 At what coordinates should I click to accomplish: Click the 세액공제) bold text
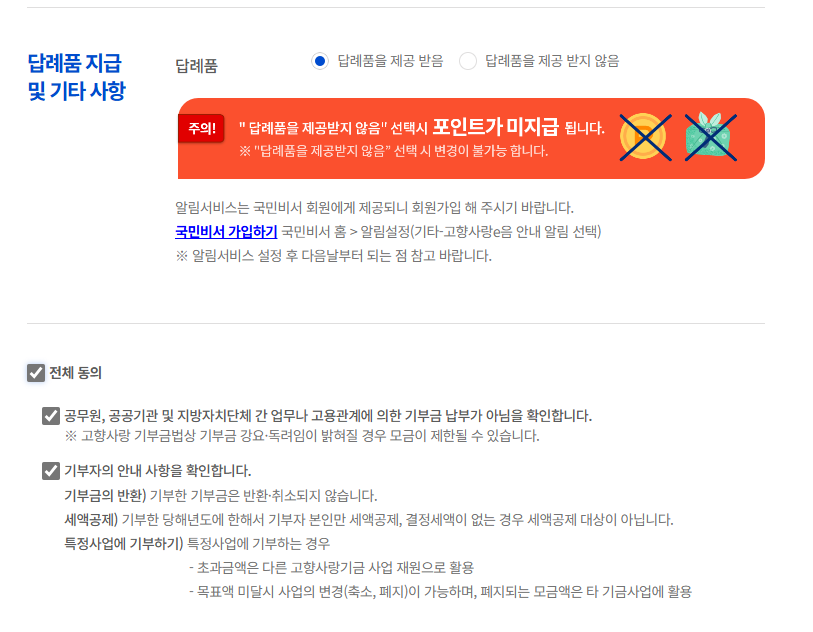coord(91,519)
